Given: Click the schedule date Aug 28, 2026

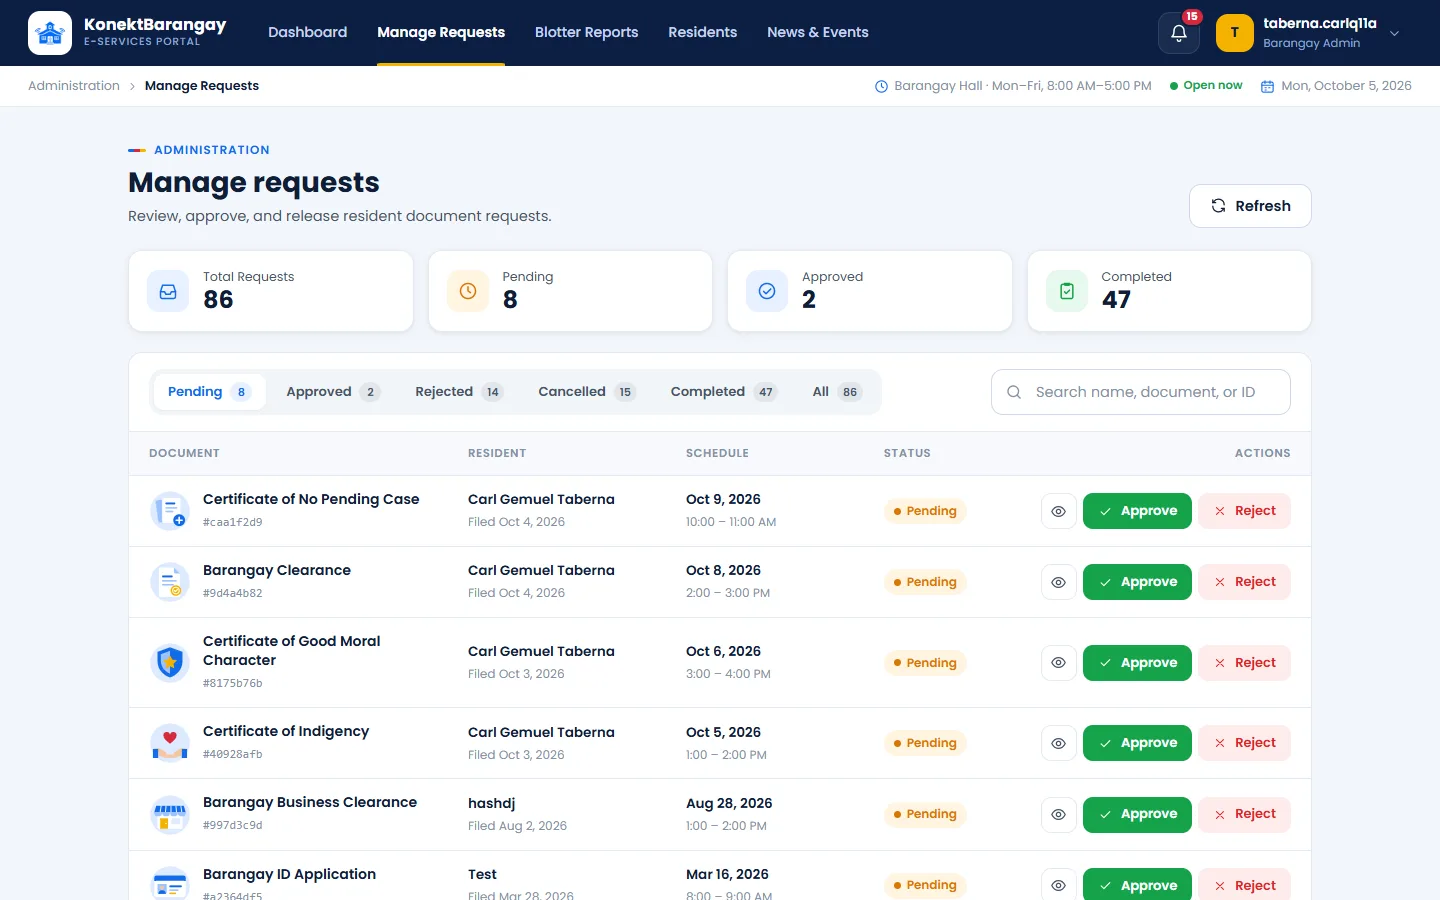Looking at the screenshot, I should pos(729,803).
